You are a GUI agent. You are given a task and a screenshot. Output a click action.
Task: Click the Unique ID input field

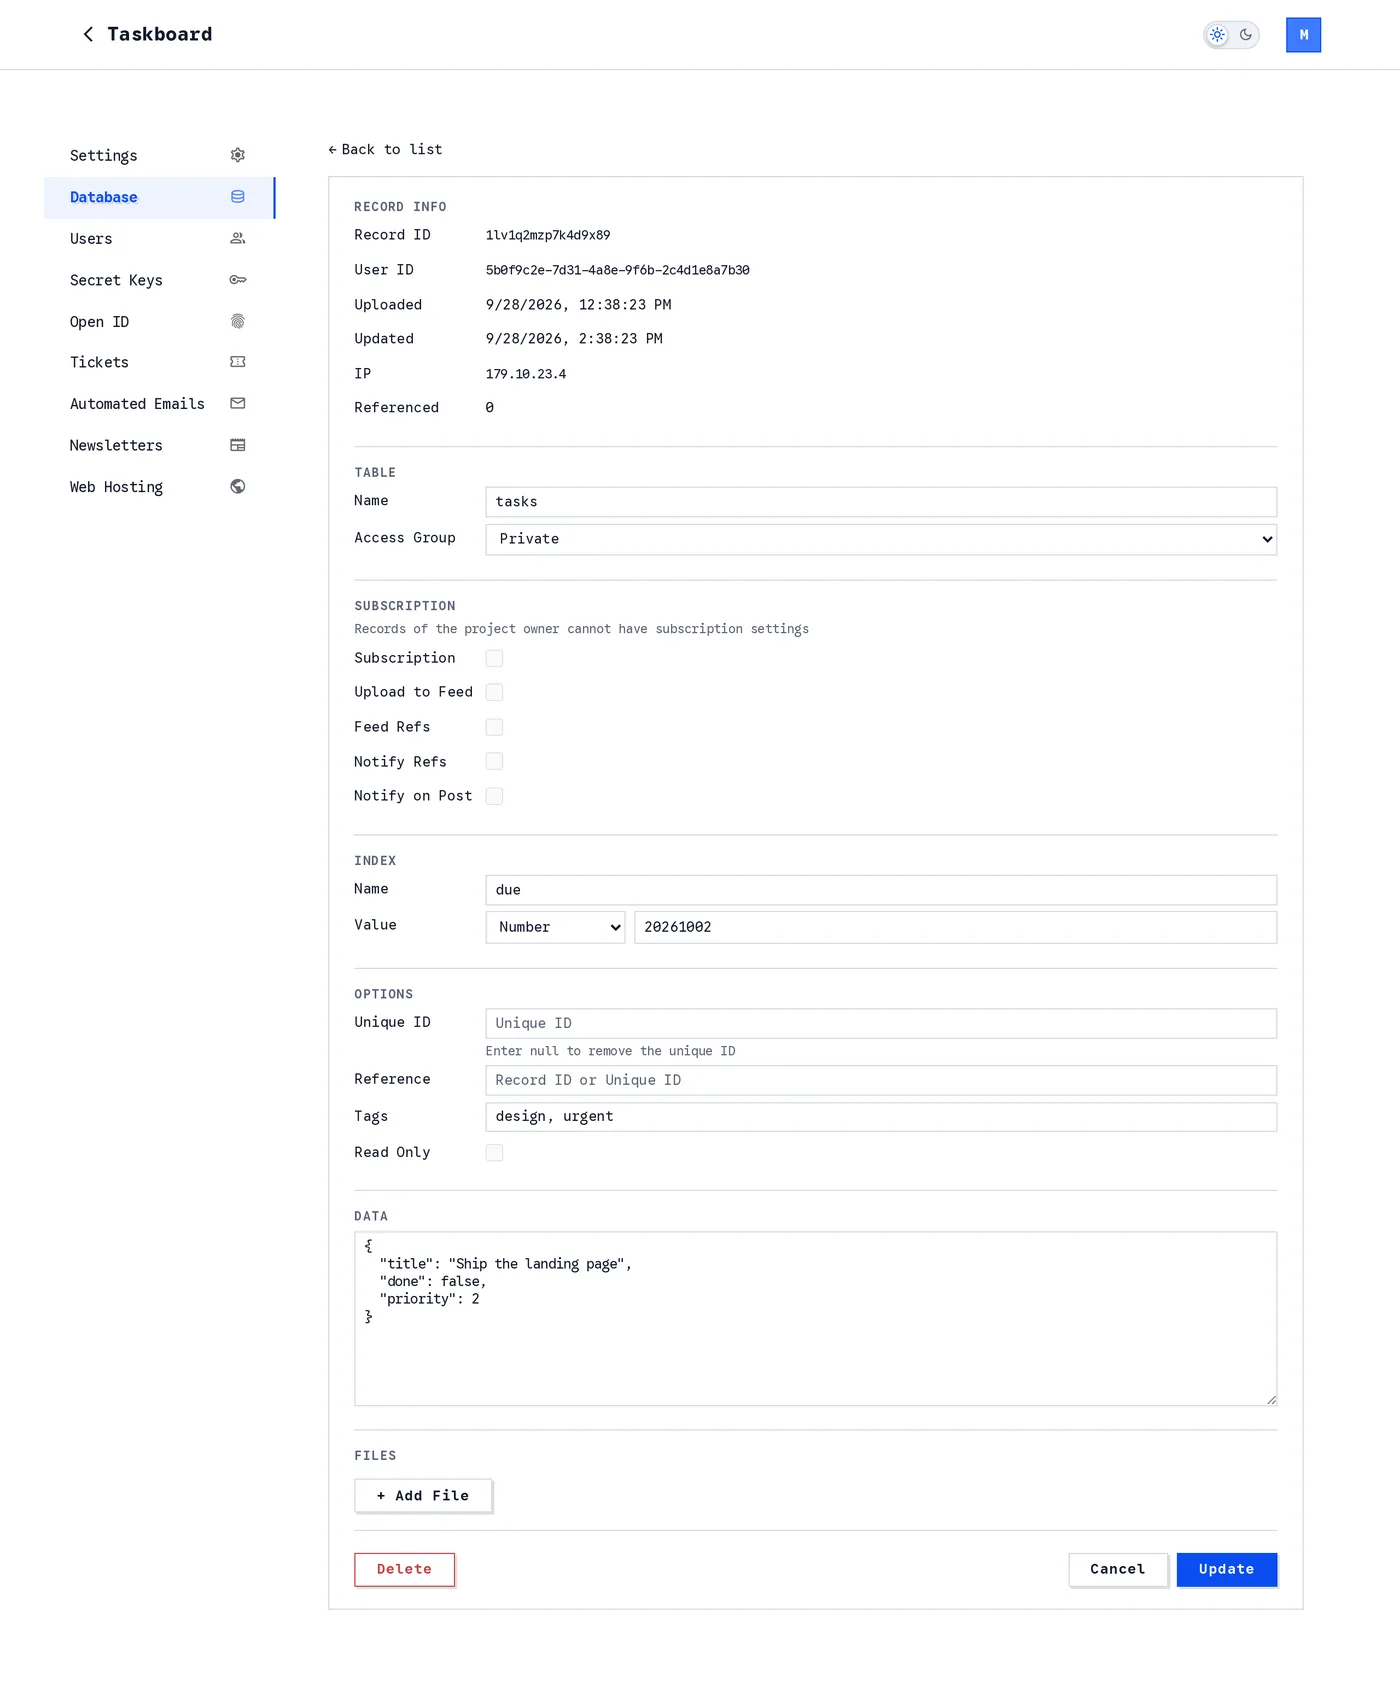[881, 1023]
